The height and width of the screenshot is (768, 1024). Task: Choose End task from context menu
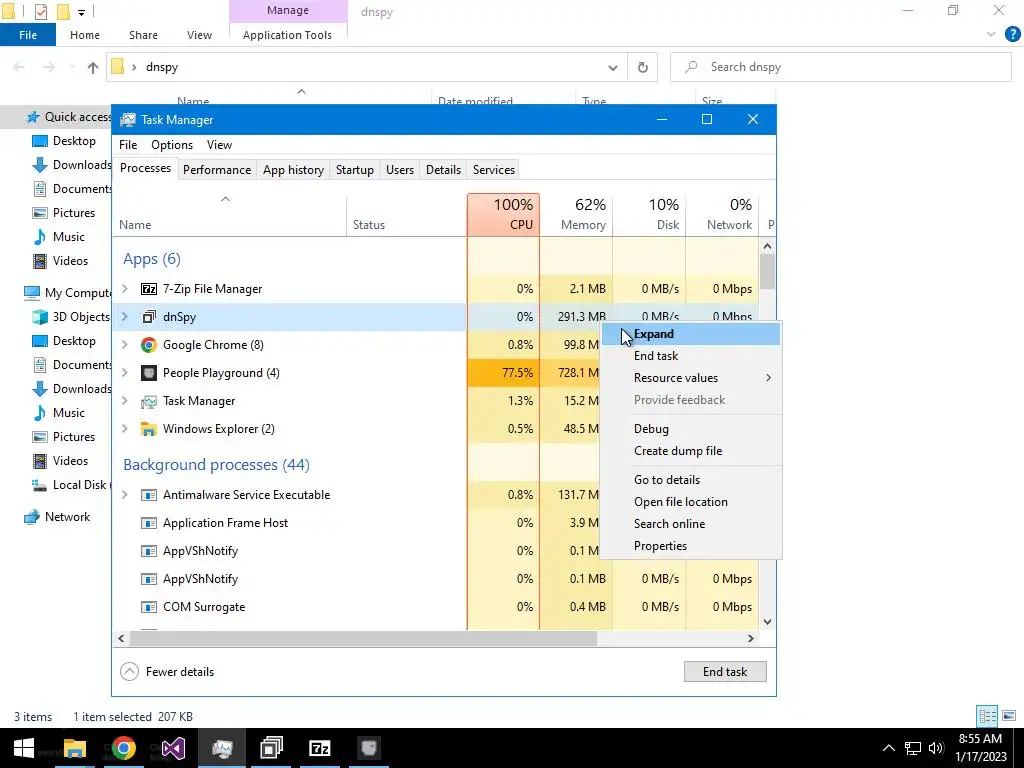click(690, 356)
